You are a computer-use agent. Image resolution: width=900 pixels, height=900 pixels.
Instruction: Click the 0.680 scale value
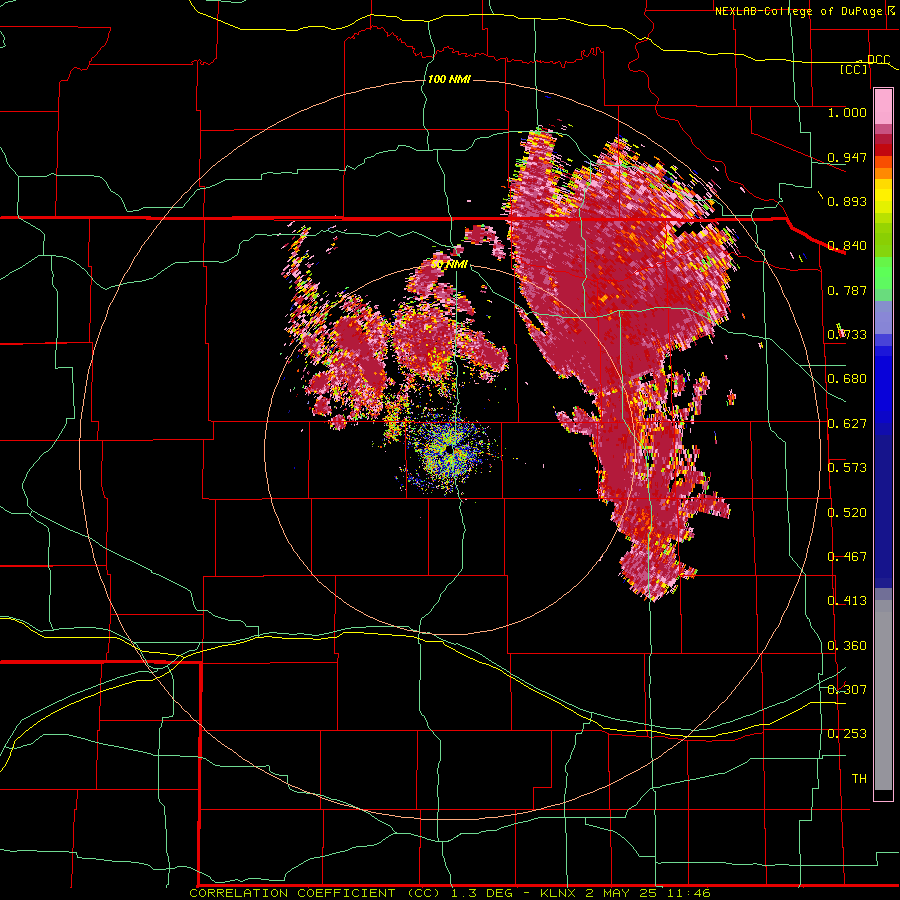click(847, 379)
